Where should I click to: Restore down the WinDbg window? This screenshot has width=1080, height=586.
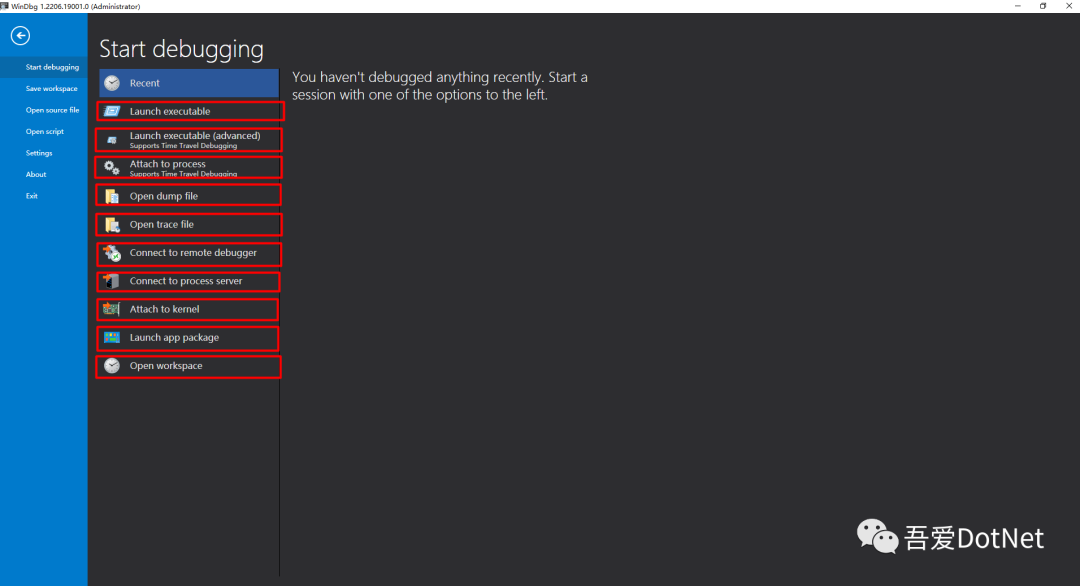tap(1043, 6)
